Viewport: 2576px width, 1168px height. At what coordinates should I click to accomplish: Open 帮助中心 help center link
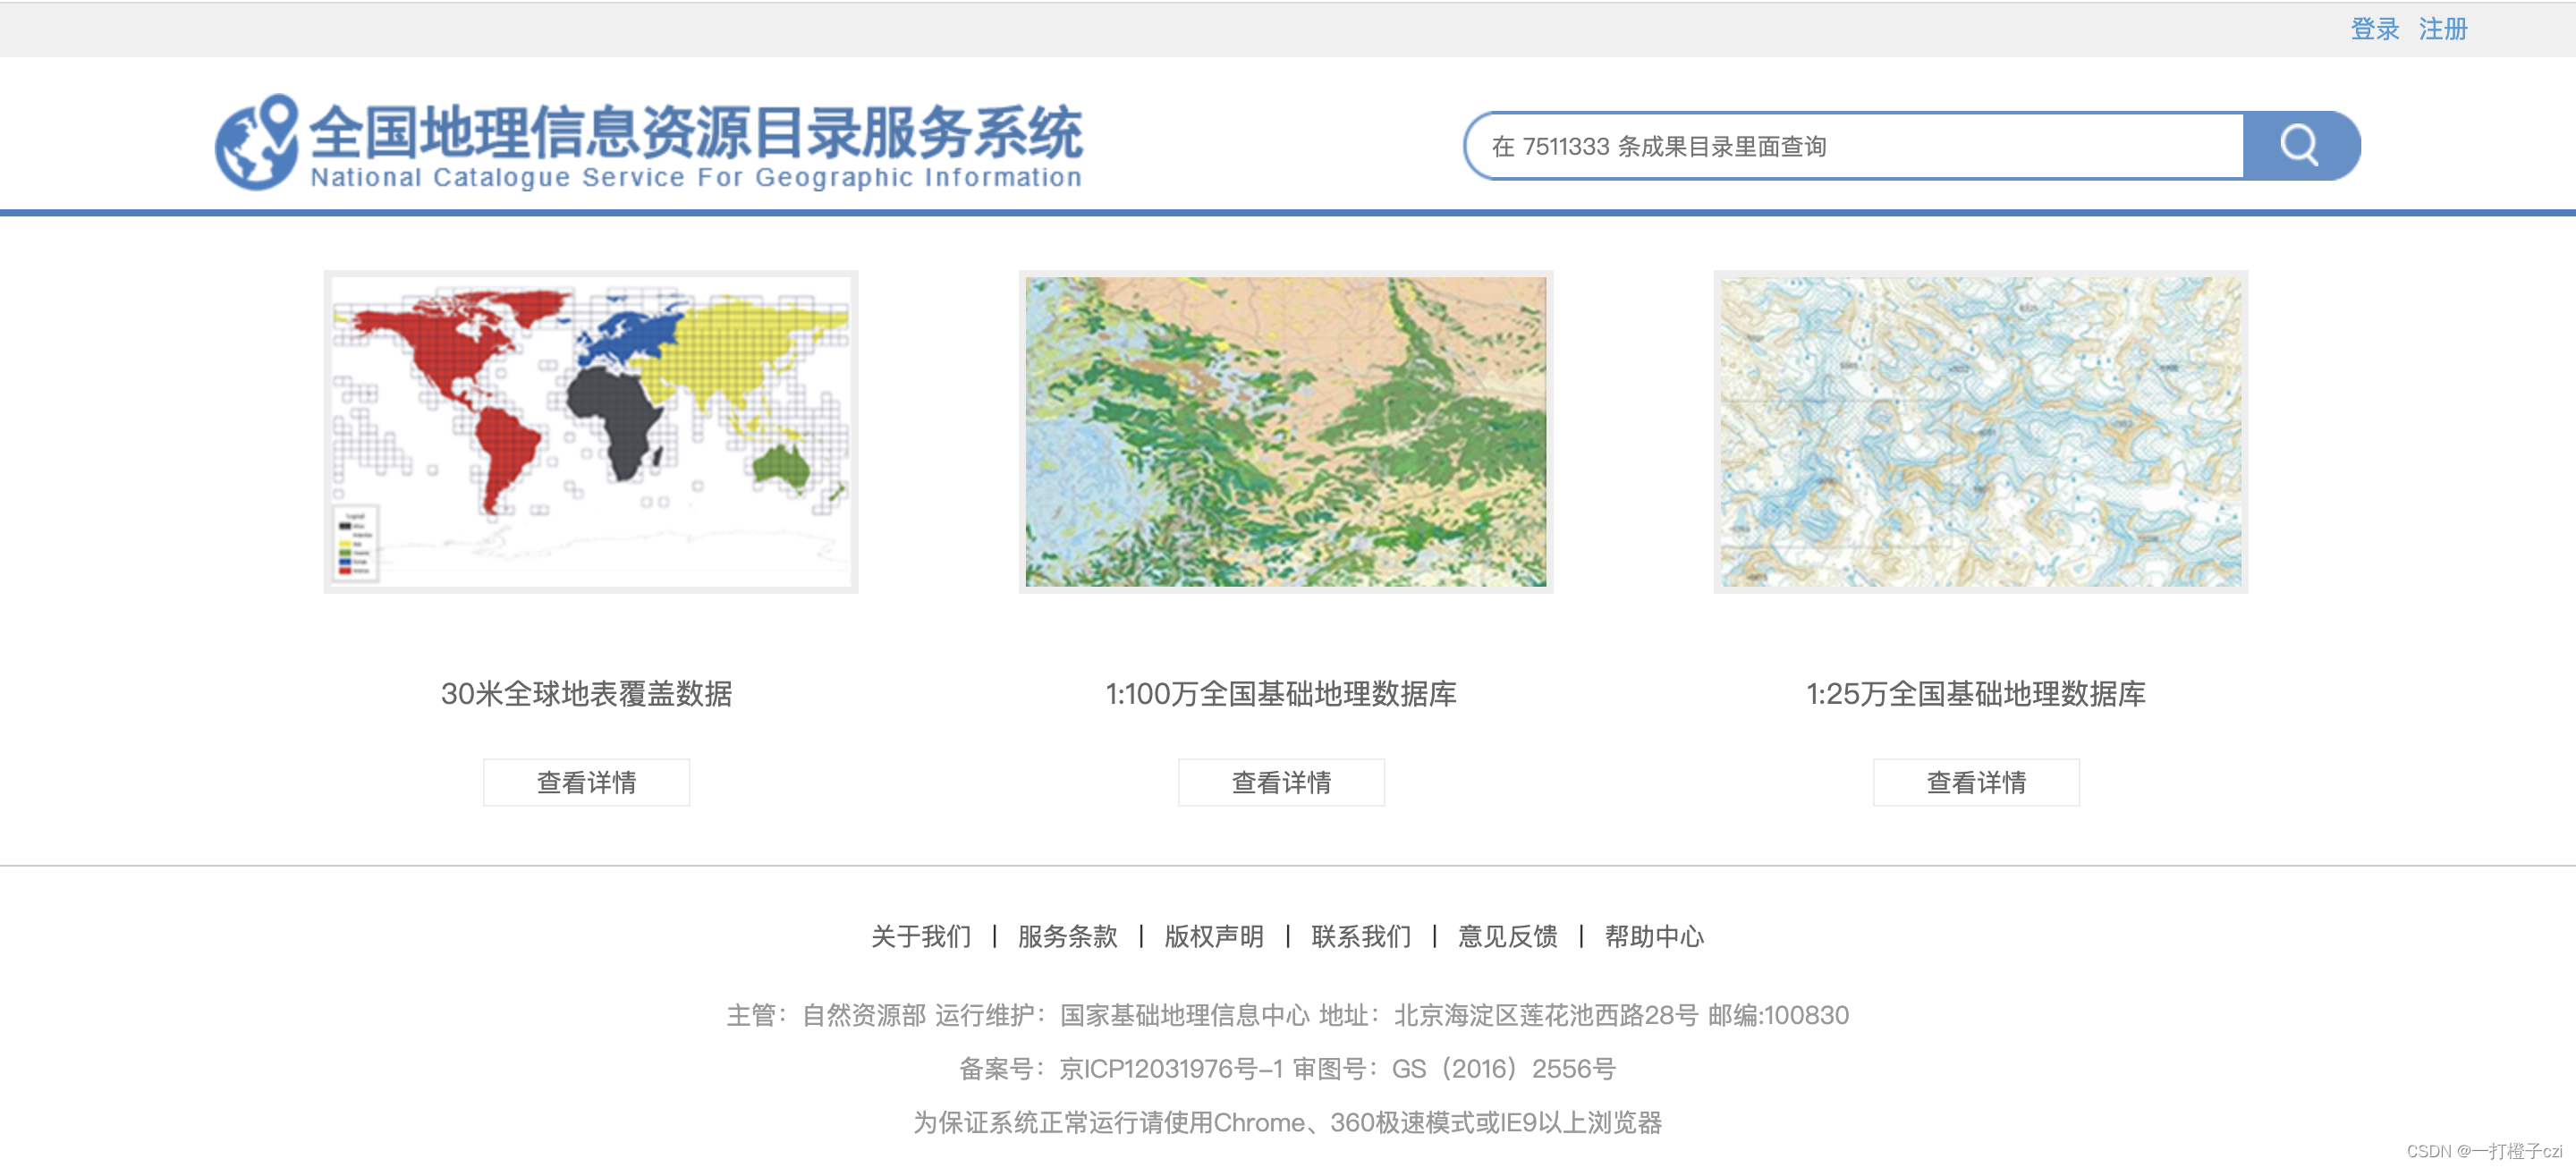pyautogui.click(x=1654, y=936)
